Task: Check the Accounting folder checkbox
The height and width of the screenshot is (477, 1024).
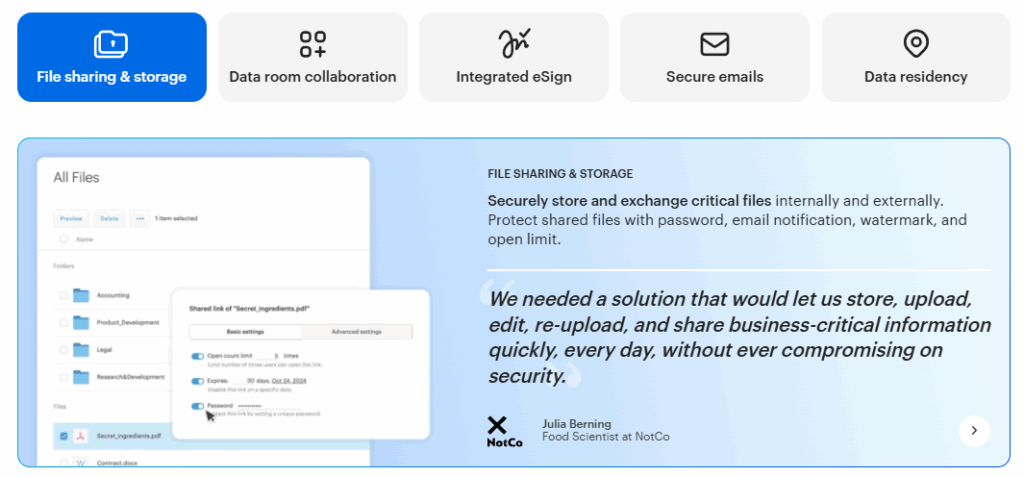Action: tap(64, 296)
